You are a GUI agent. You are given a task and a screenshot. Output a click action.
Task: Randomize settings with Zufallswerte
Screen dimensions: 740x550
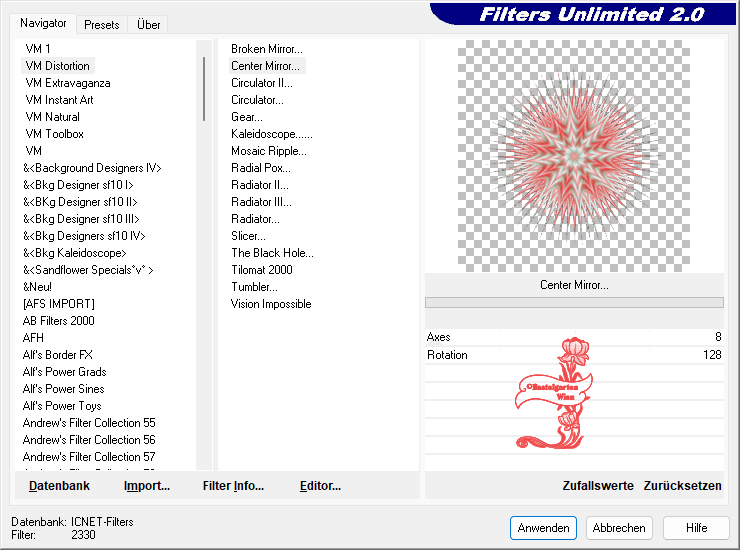(x=598, y=486)
